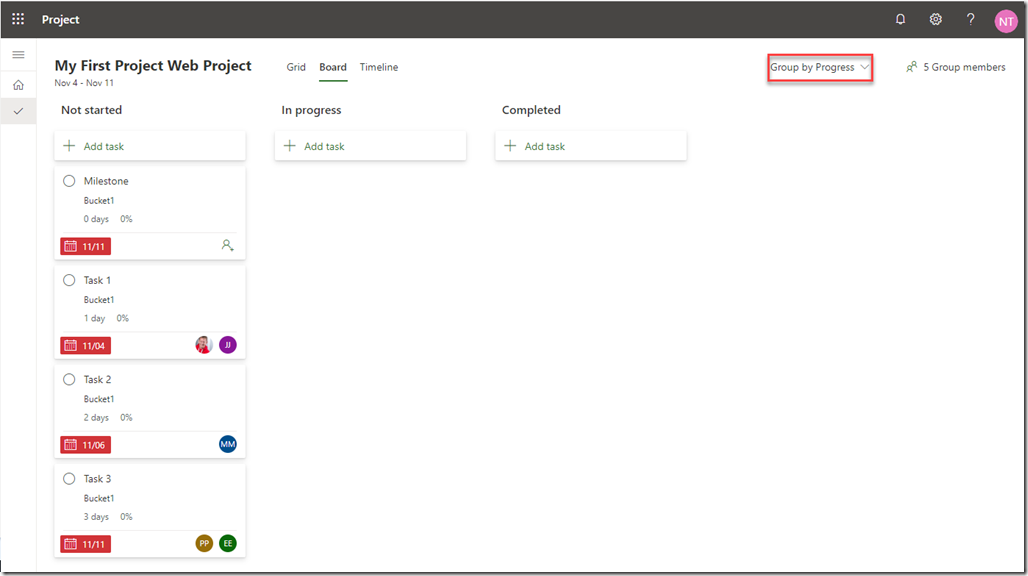Click the Project app title
The image size is (1028, 576).
60,20
